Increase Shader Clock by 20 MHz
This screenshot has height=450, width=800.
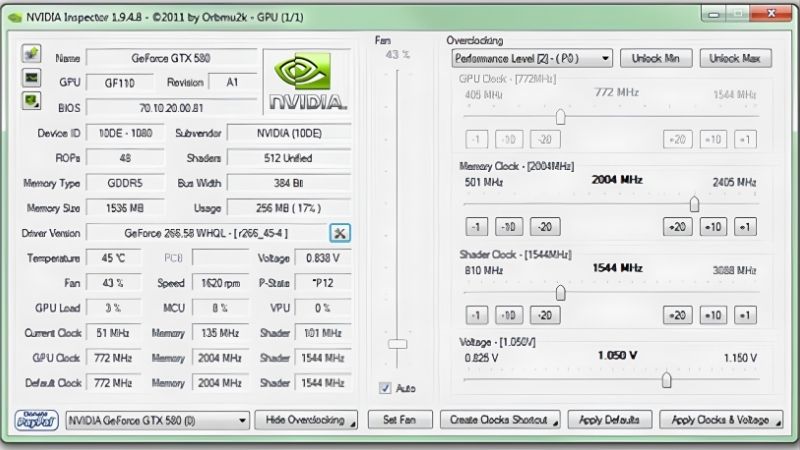(678, 315)
